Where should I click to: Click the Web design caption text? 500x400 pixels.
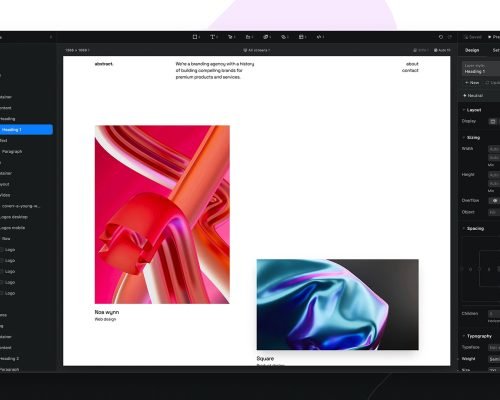tap(105, 319)
